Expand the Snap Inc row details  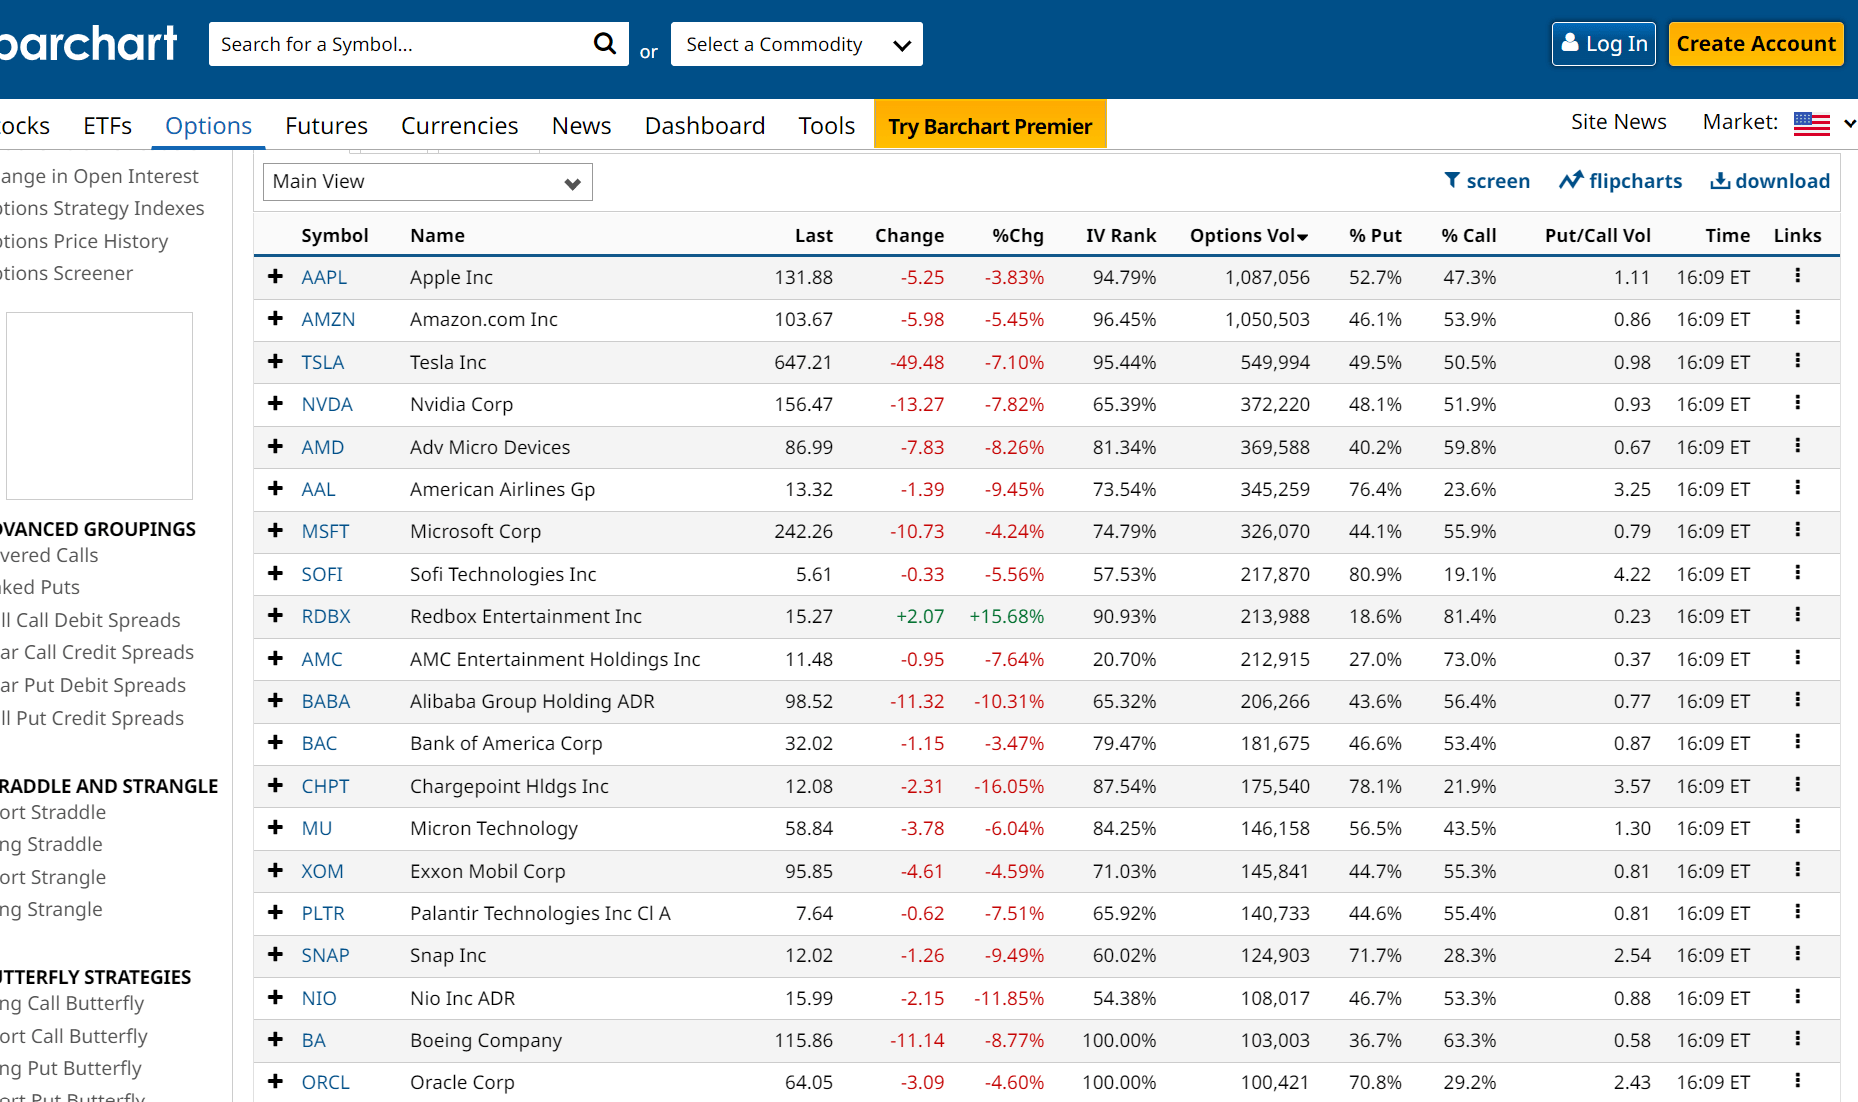[275, 955]
